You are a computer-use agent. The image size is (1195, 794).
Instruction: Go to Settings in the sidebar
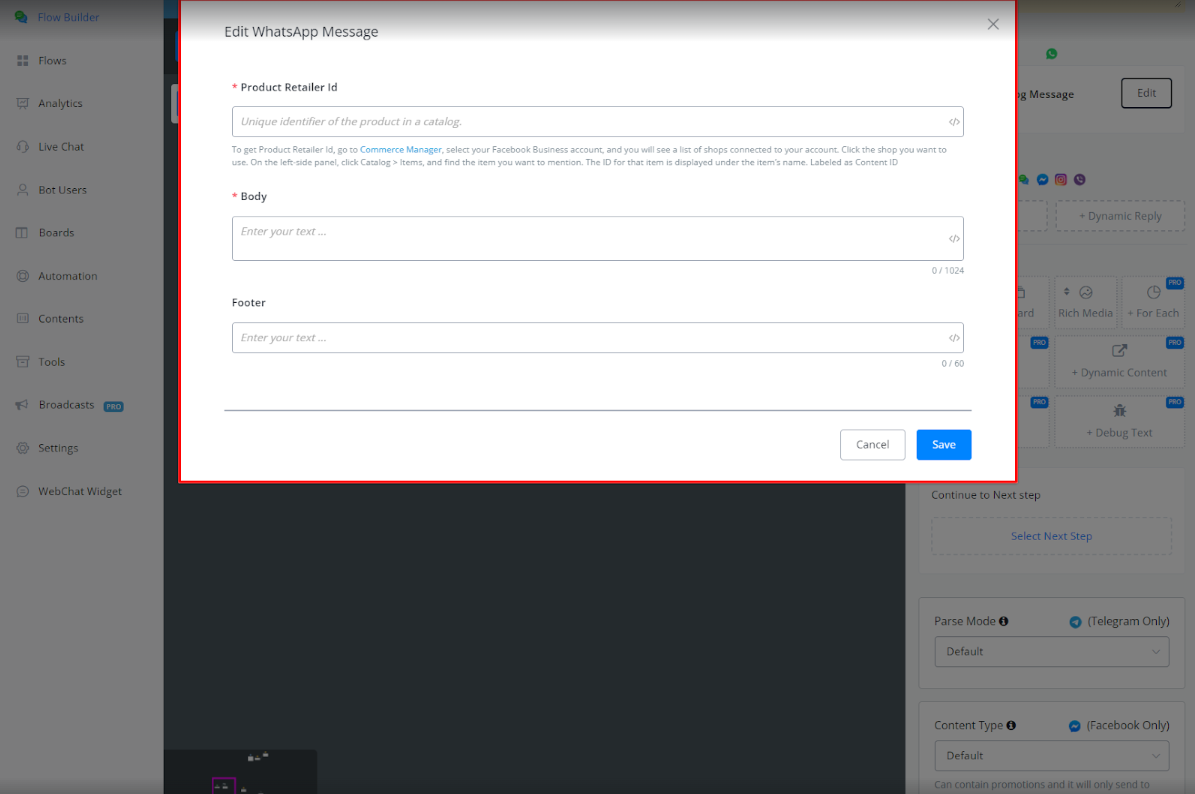[57, 448]
